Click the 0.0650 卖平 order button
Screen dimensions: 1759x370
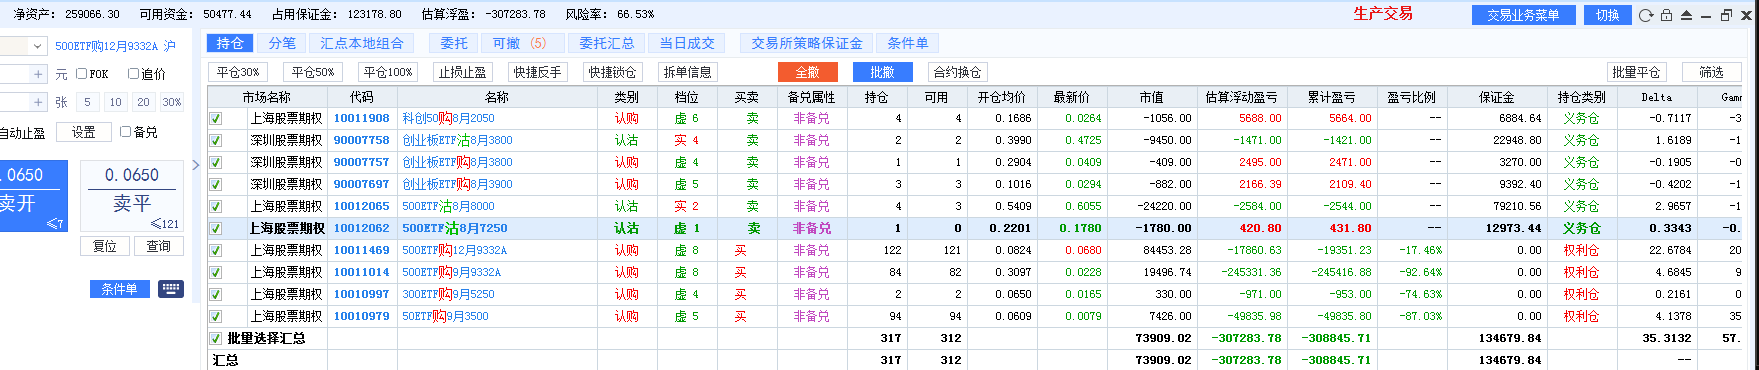(131, 196)
